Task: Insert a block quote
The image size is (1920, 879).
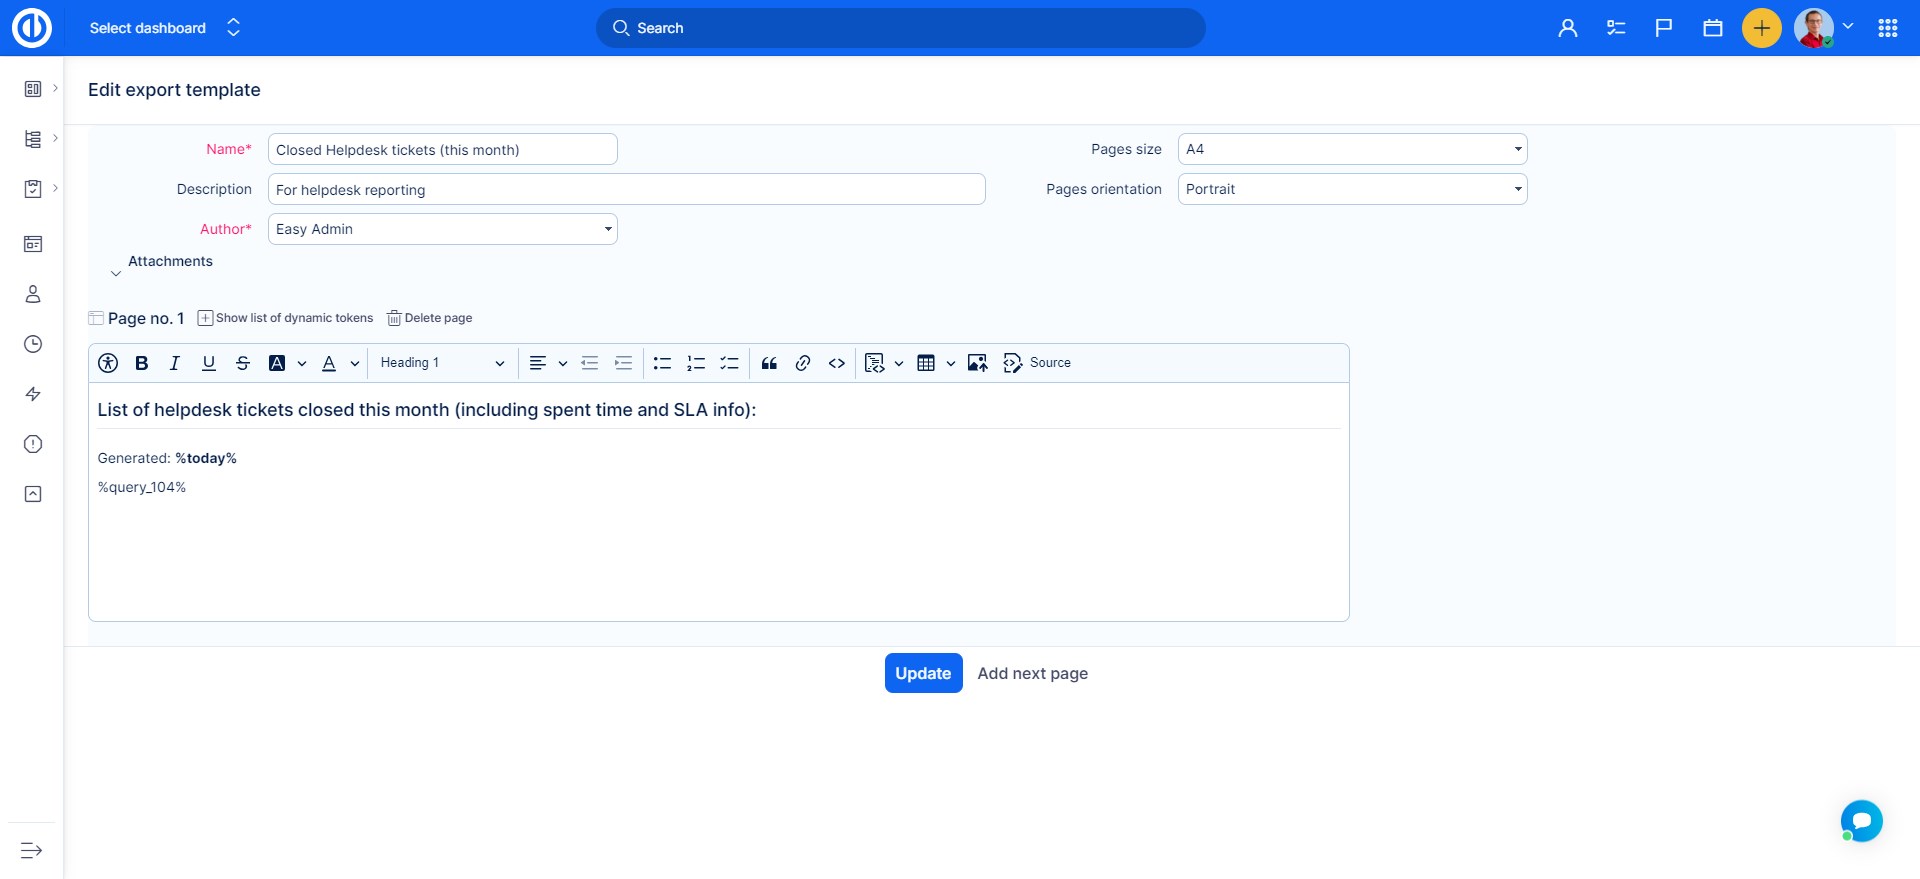Action: point(769,363)
